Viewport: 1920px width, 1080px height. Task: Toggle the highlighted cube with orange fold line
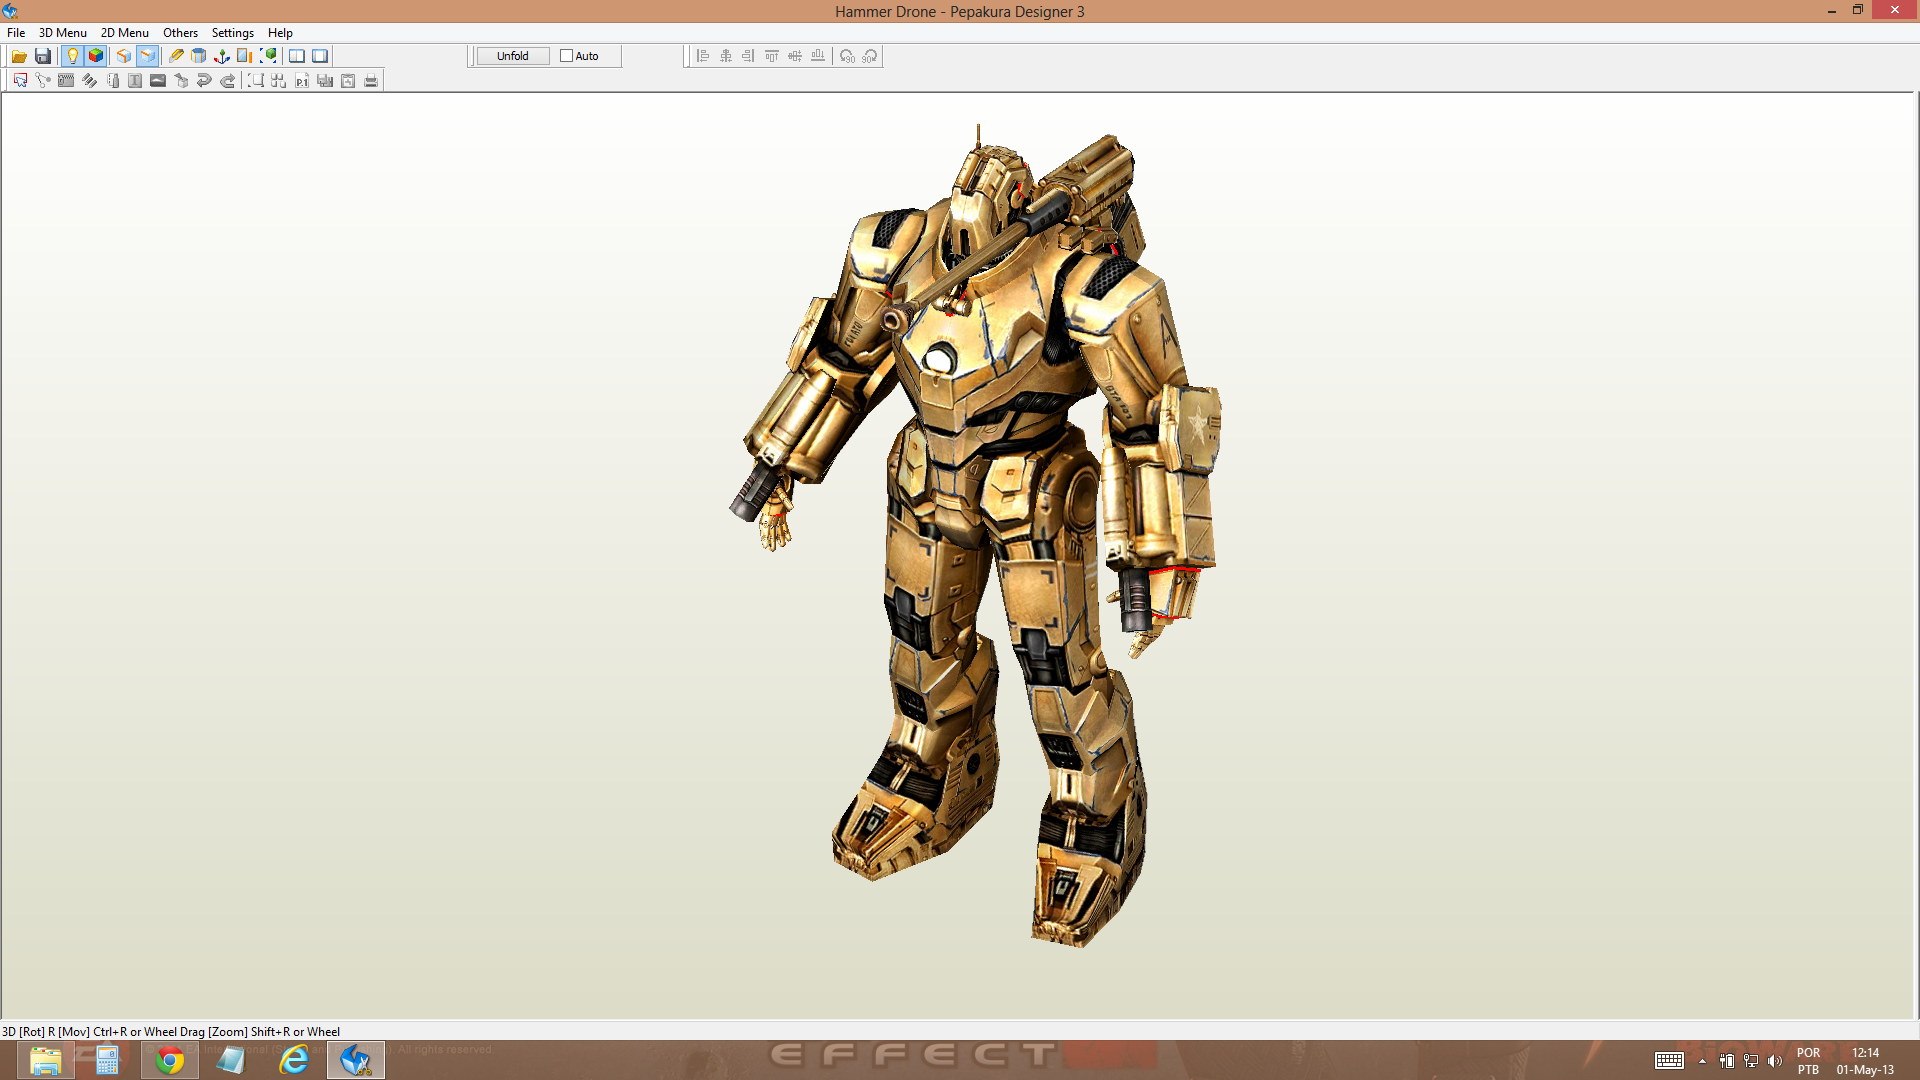click(x=148, y=56)
